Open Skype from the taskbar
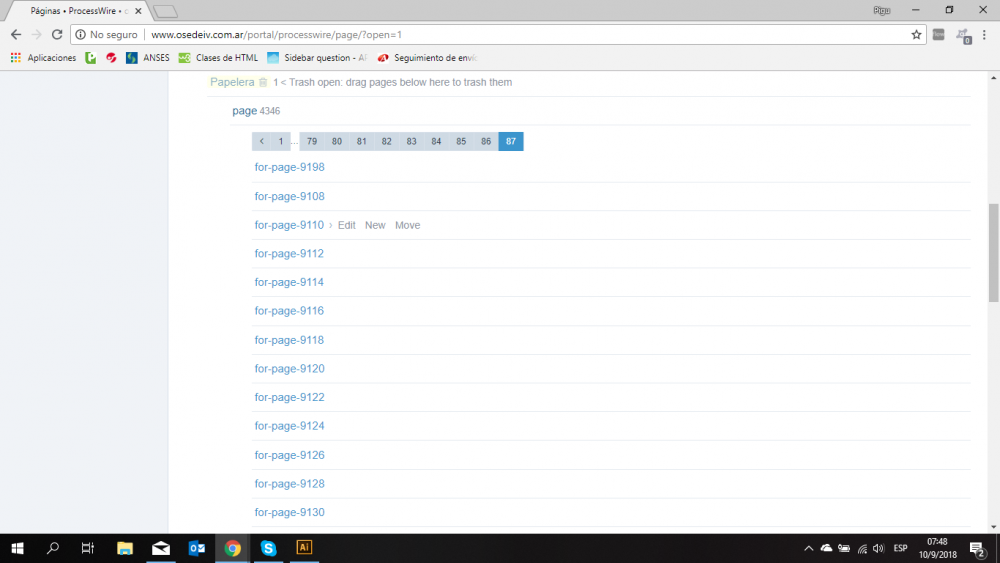The width and height of the screenshot is (1000, 563). tap(268, 548)
